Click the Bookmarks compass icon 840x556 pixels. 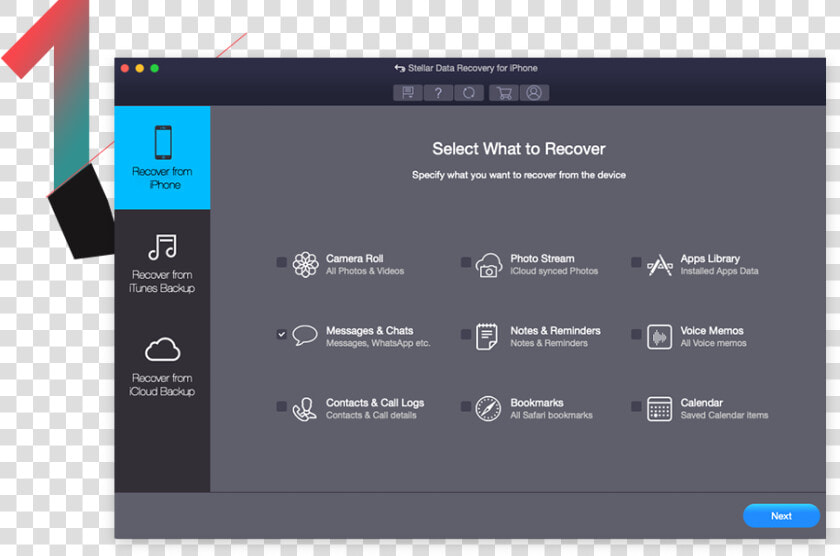pyautogui.click(x=488, y=409)
